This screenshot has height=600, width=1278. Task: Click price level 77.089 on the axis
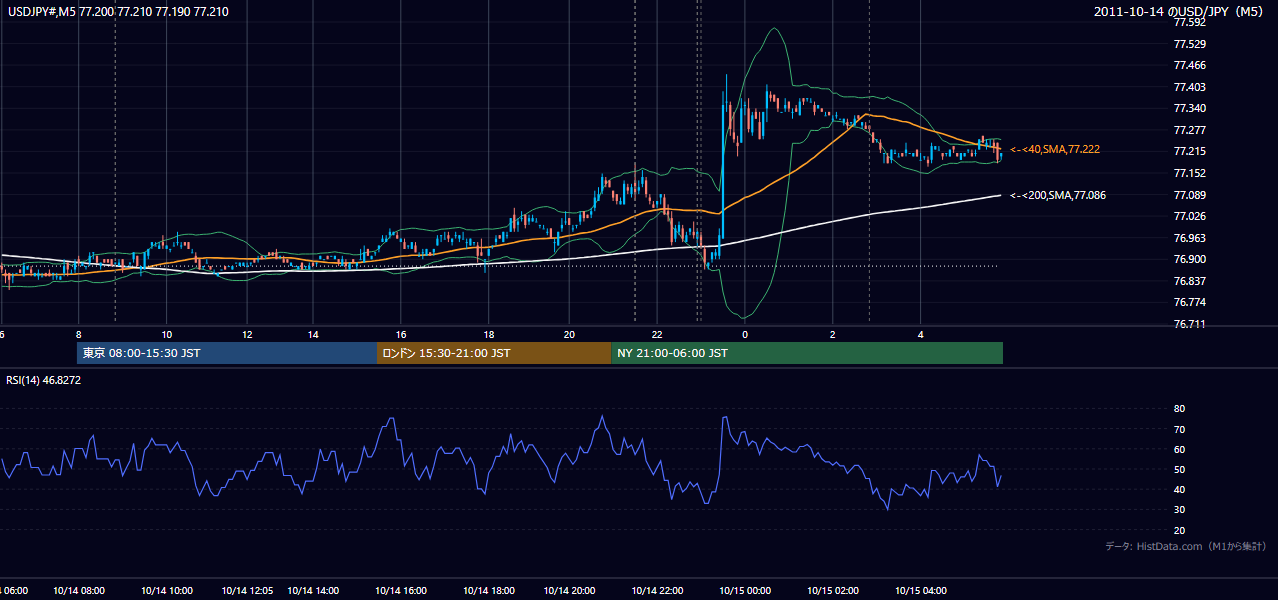1189,195
